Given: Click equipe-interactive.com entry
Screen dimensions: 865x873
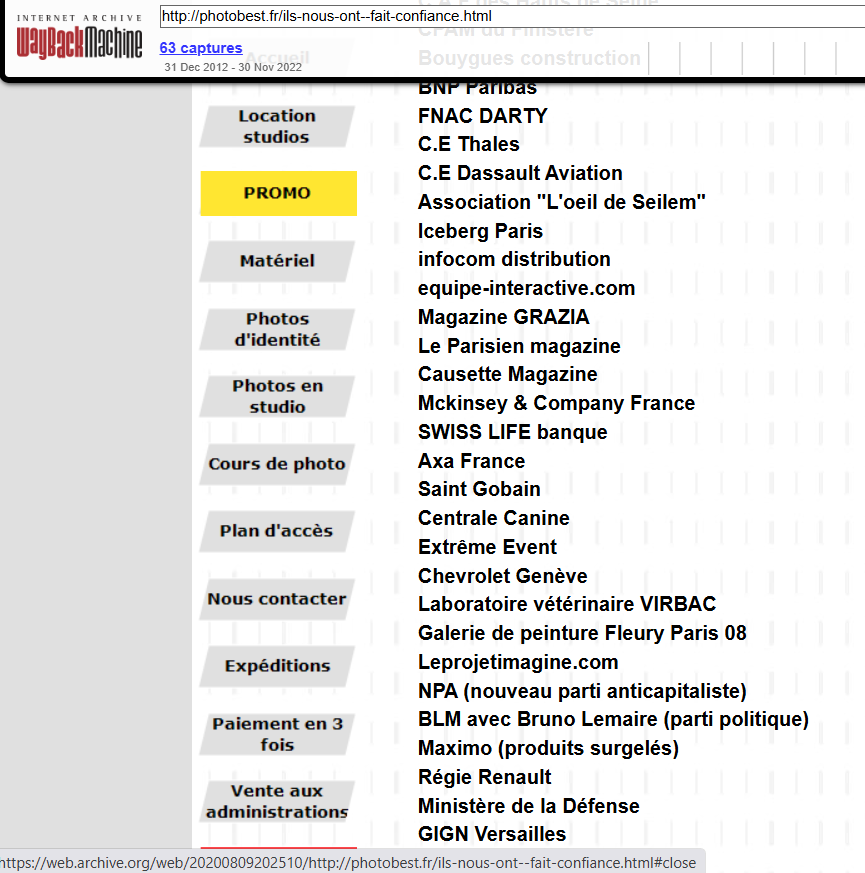Looking at the screenshot, I should click(527, 288).
